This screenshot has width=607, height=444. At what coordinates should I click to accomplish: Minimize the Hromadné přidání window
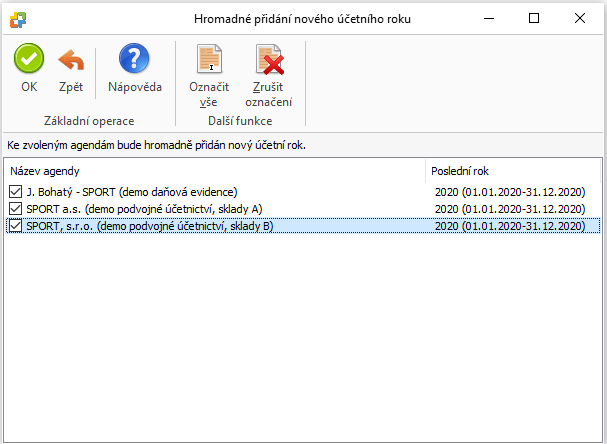click(489, 18)
